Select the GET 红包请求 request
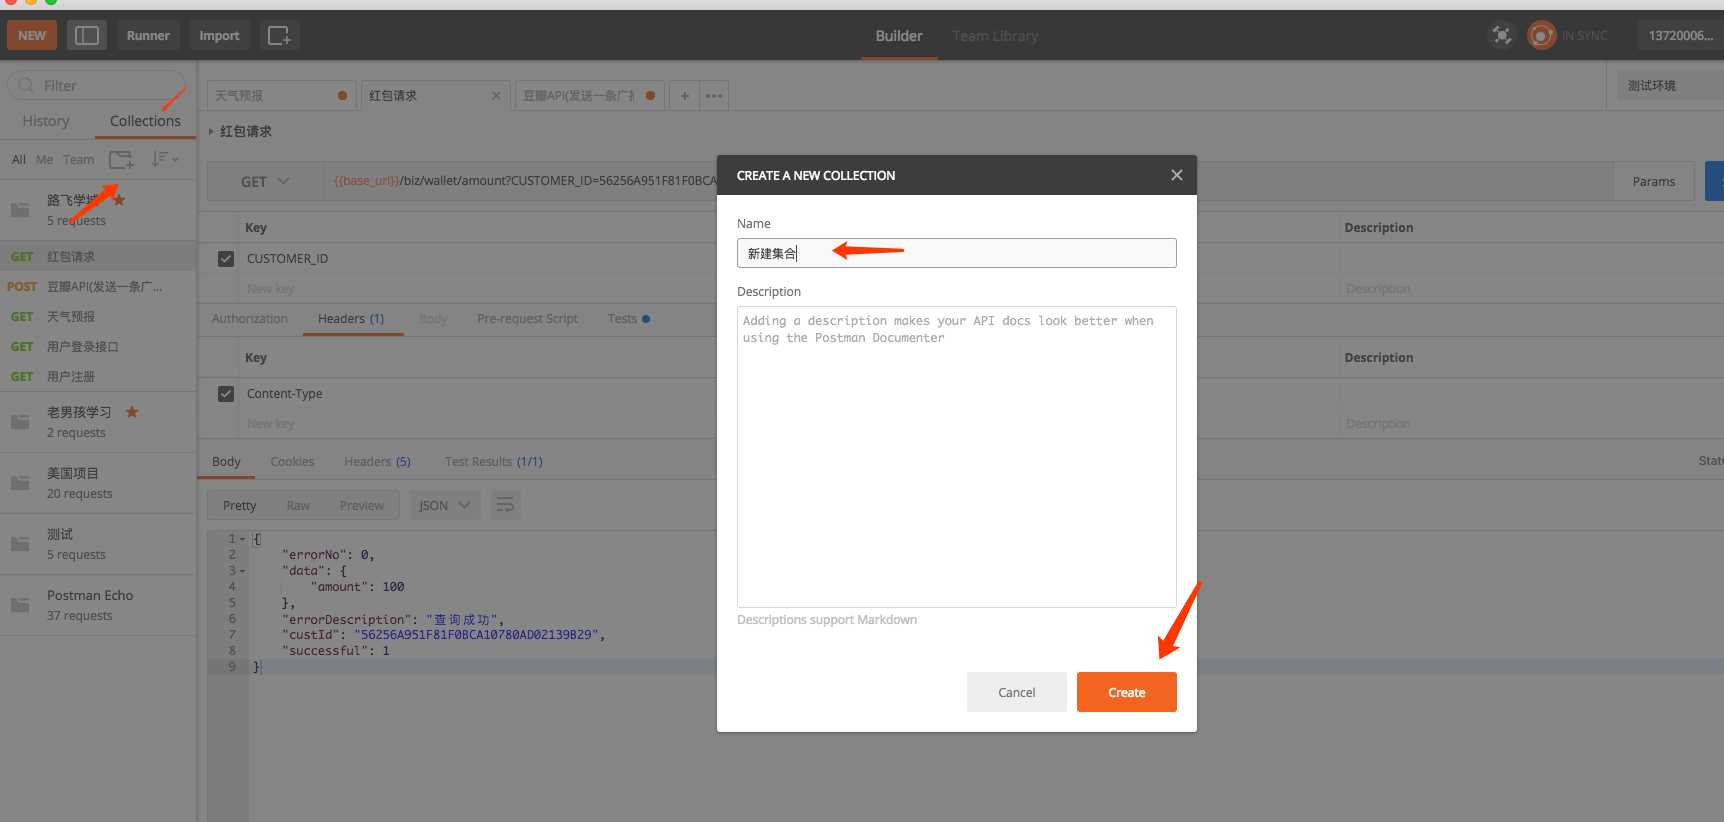Screen dimensions: 1724x822 coord(98,256)
